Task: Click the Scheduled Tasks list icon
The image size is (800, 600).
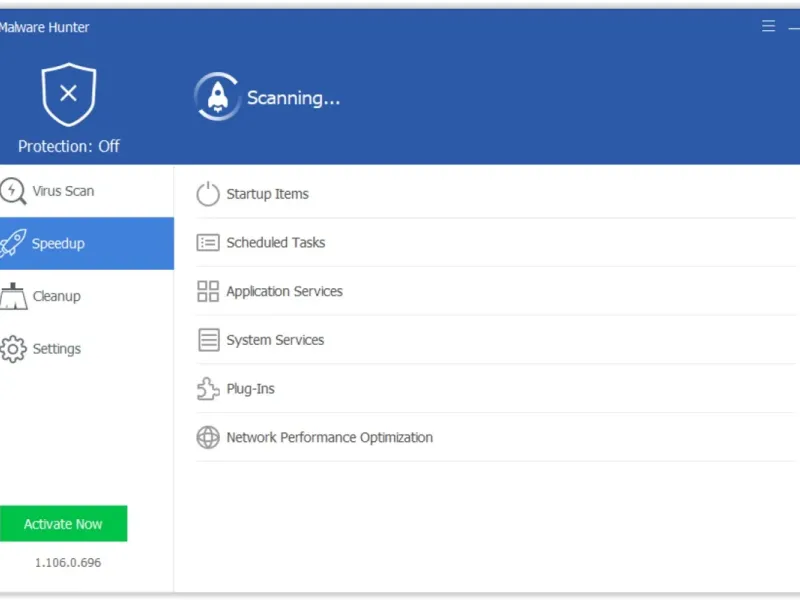Action: pos(208,242)
